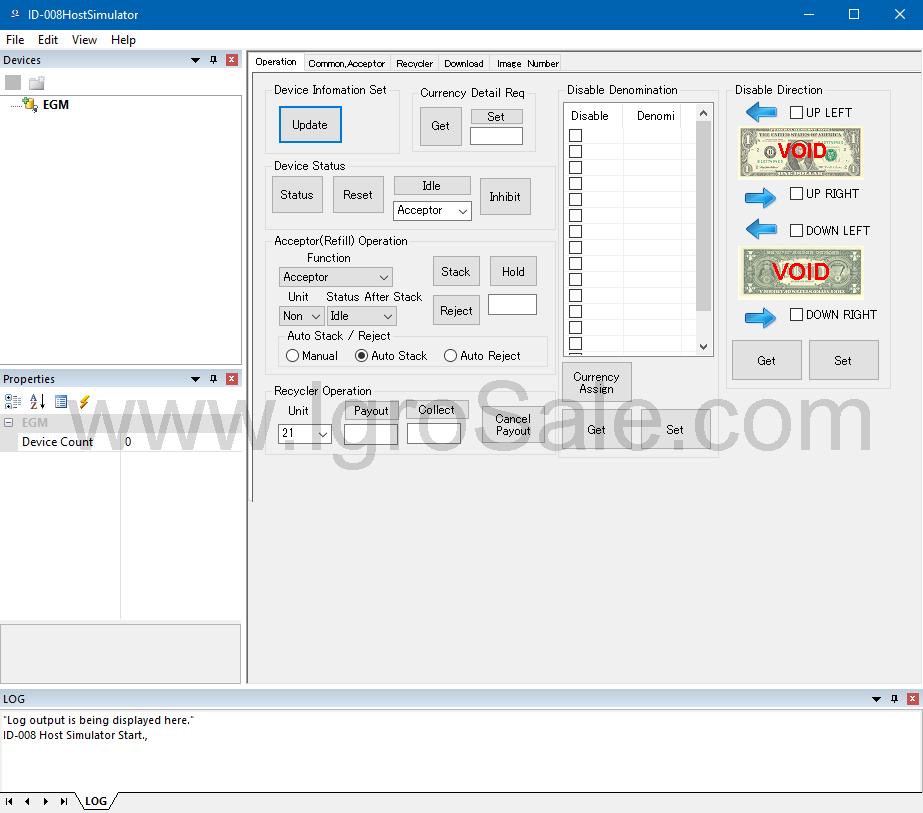Sort properties alphabetically with A-Z icon

click(x=37, y=402)
